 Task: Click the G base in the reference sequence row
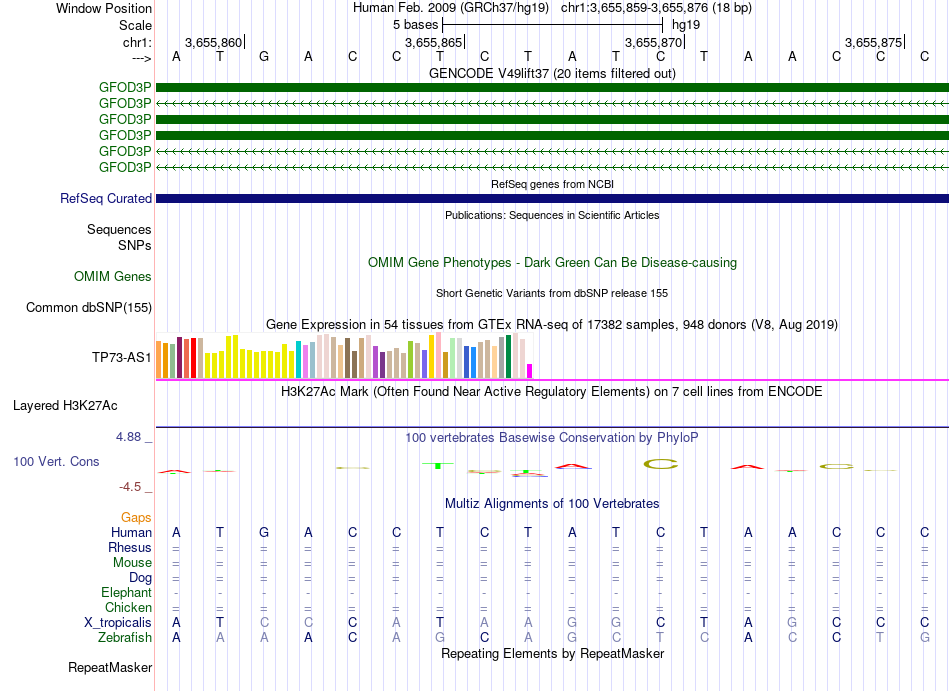tap(264, 57)
